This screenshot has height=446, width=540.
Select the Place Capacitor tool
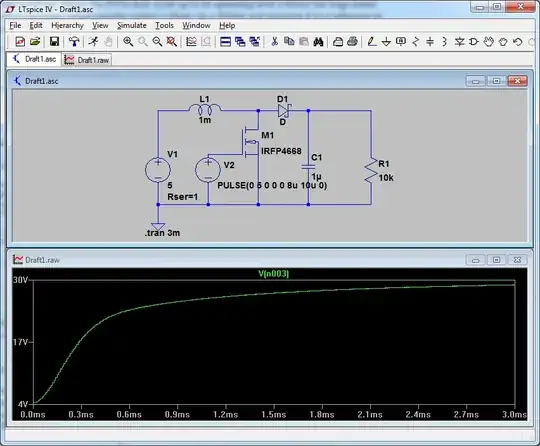[430, 42]
